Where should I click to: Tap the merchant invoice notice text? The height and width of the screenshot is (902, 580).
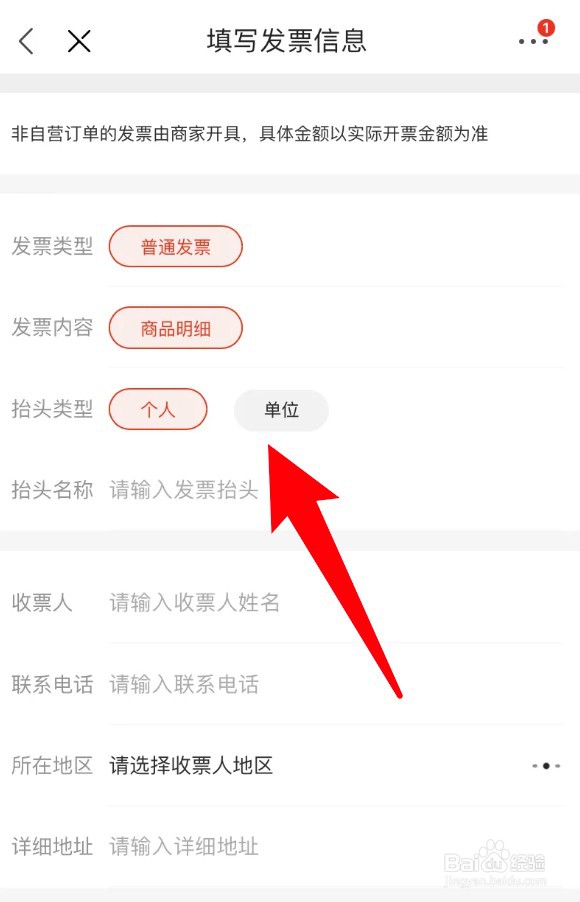point(250,134)
